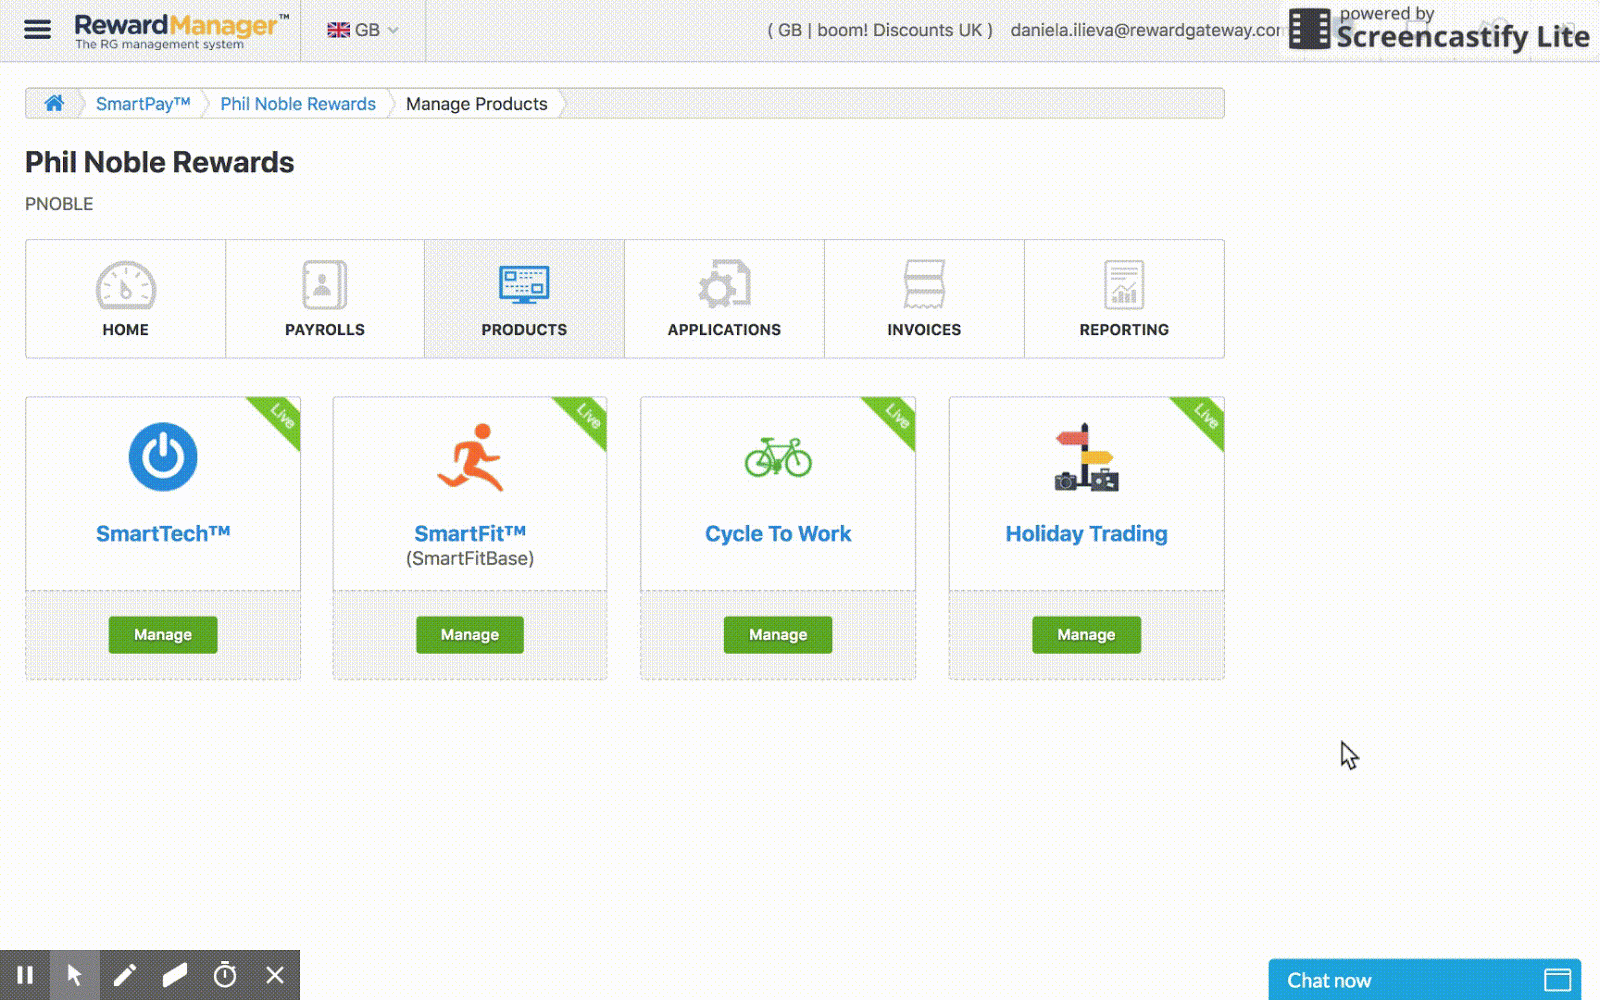Select the PRODUCTS tab
Screen dimensions: 1600x1000
(x=524, y=298)
